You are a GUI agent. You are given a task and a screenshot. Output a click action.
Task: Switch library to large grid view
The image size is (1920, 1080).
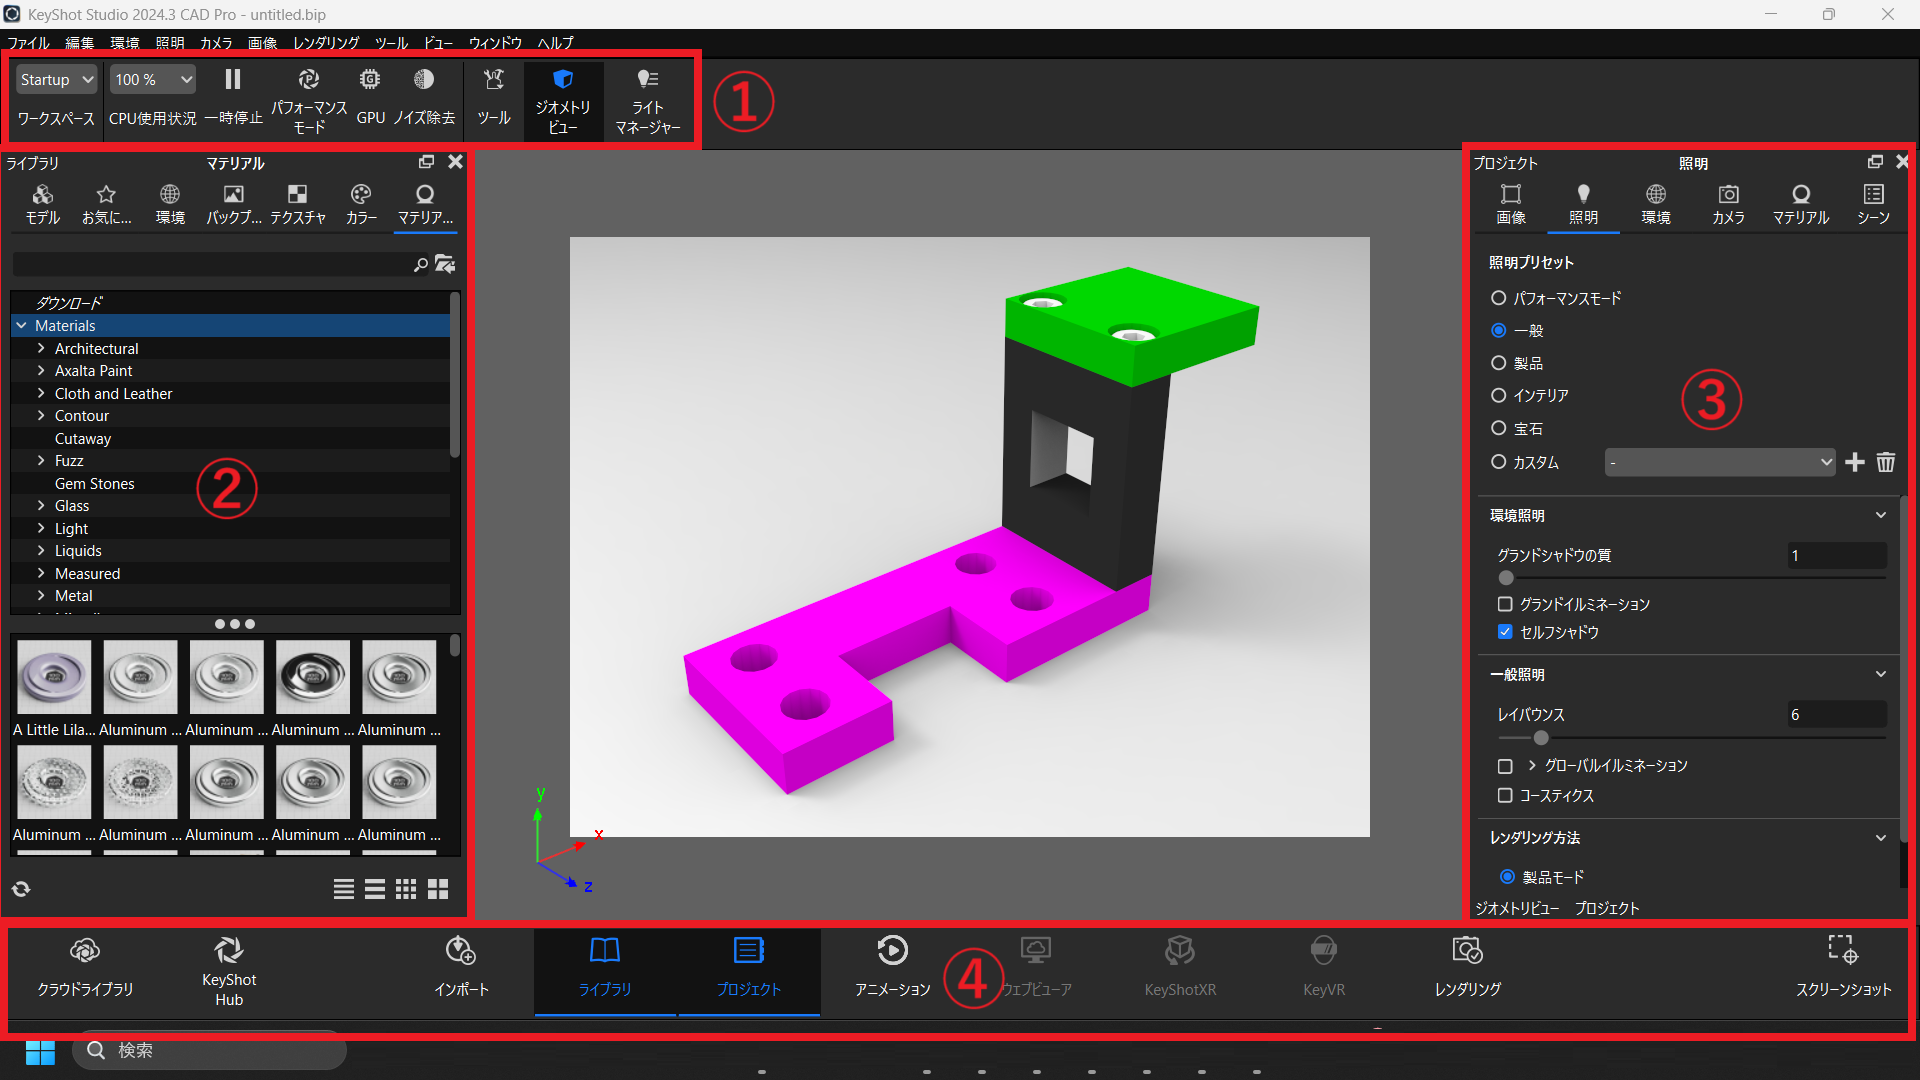tap(438, 889)
